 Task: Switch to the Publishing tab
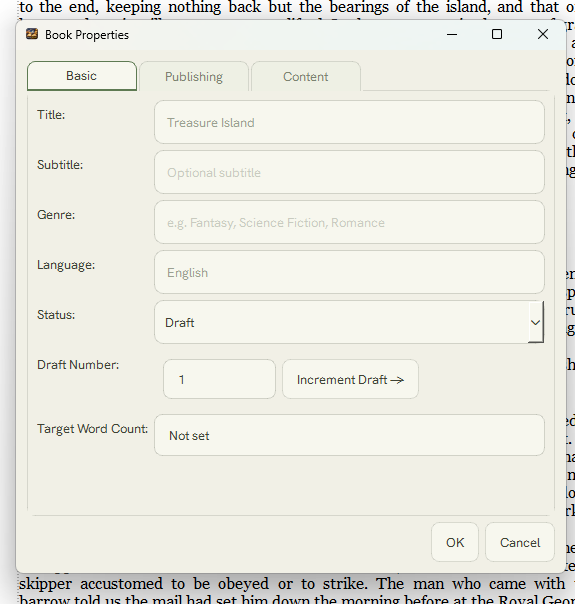(194, 76)
